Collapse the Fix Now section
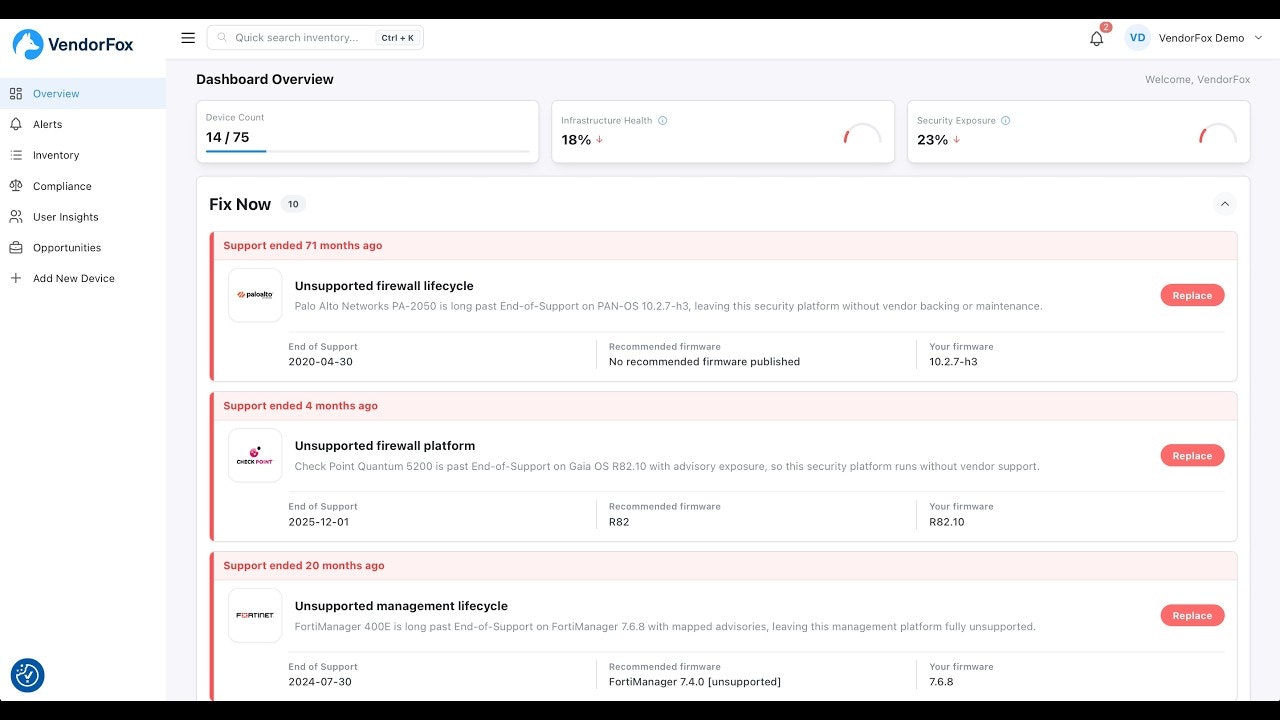This screenshot has width=1280, height=720. point(1224,204)
